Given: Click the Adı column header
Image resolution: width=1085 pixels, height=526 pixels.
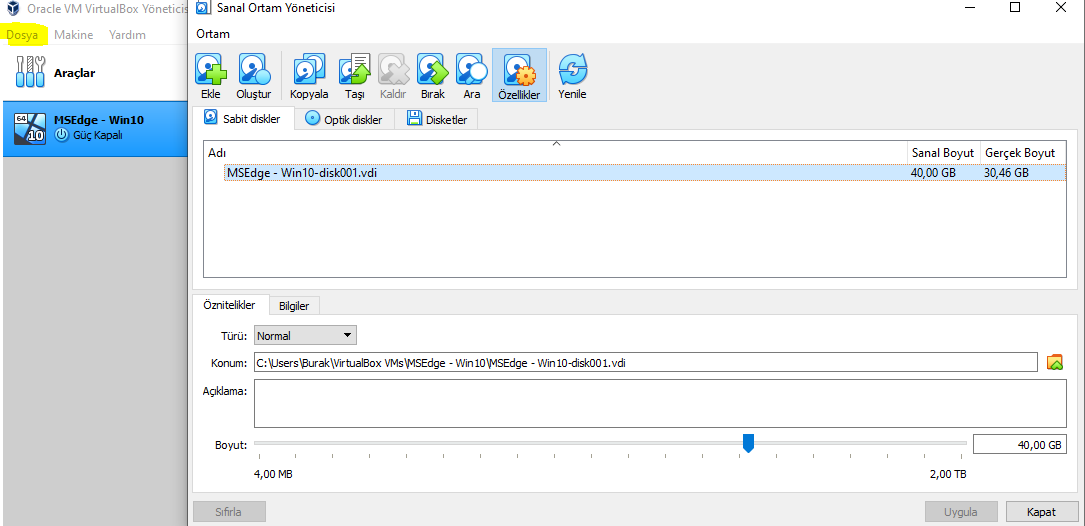Looking at the screenshot, I should point(555,152).
